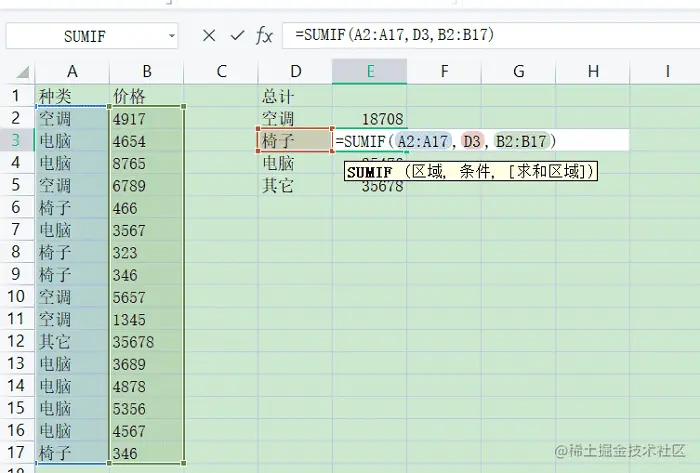Click D3 reference in cell formula
This screenshot has height=473, width=700.
[x=472, y=141]
